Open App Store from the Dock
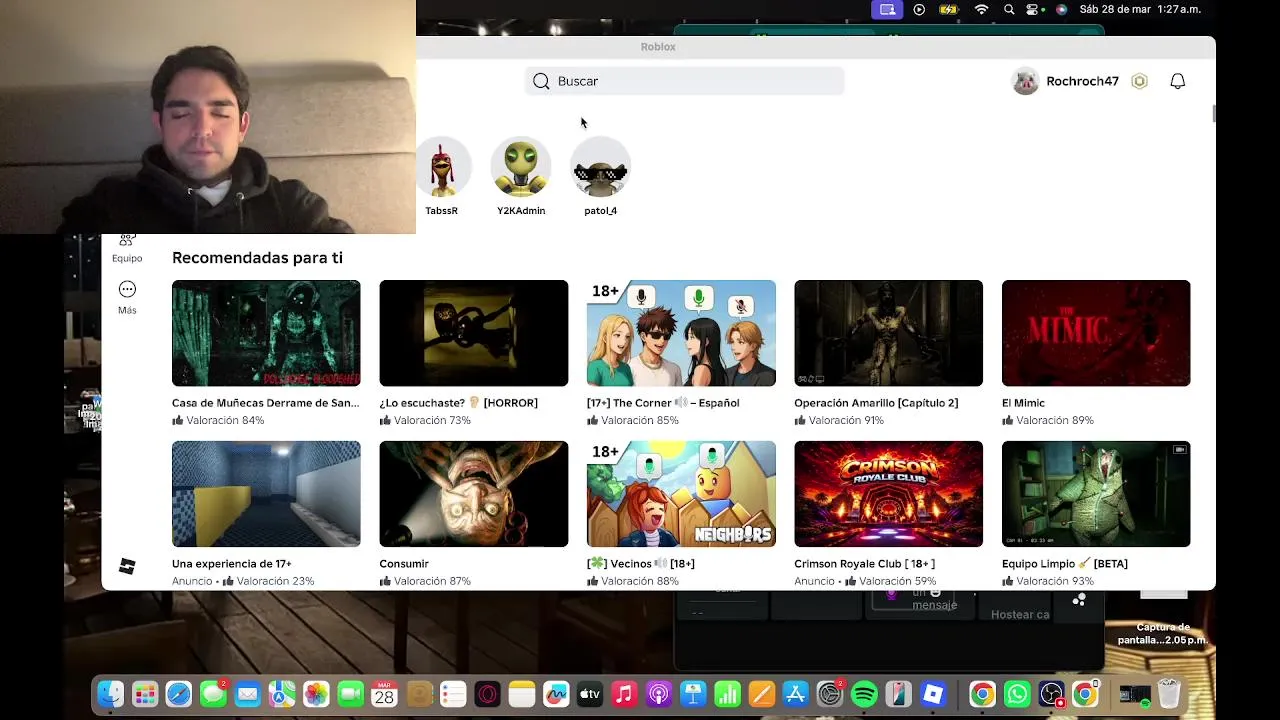Image resolution: width=1280 pixels, height=720 pixels. click(x=795, y=694)
